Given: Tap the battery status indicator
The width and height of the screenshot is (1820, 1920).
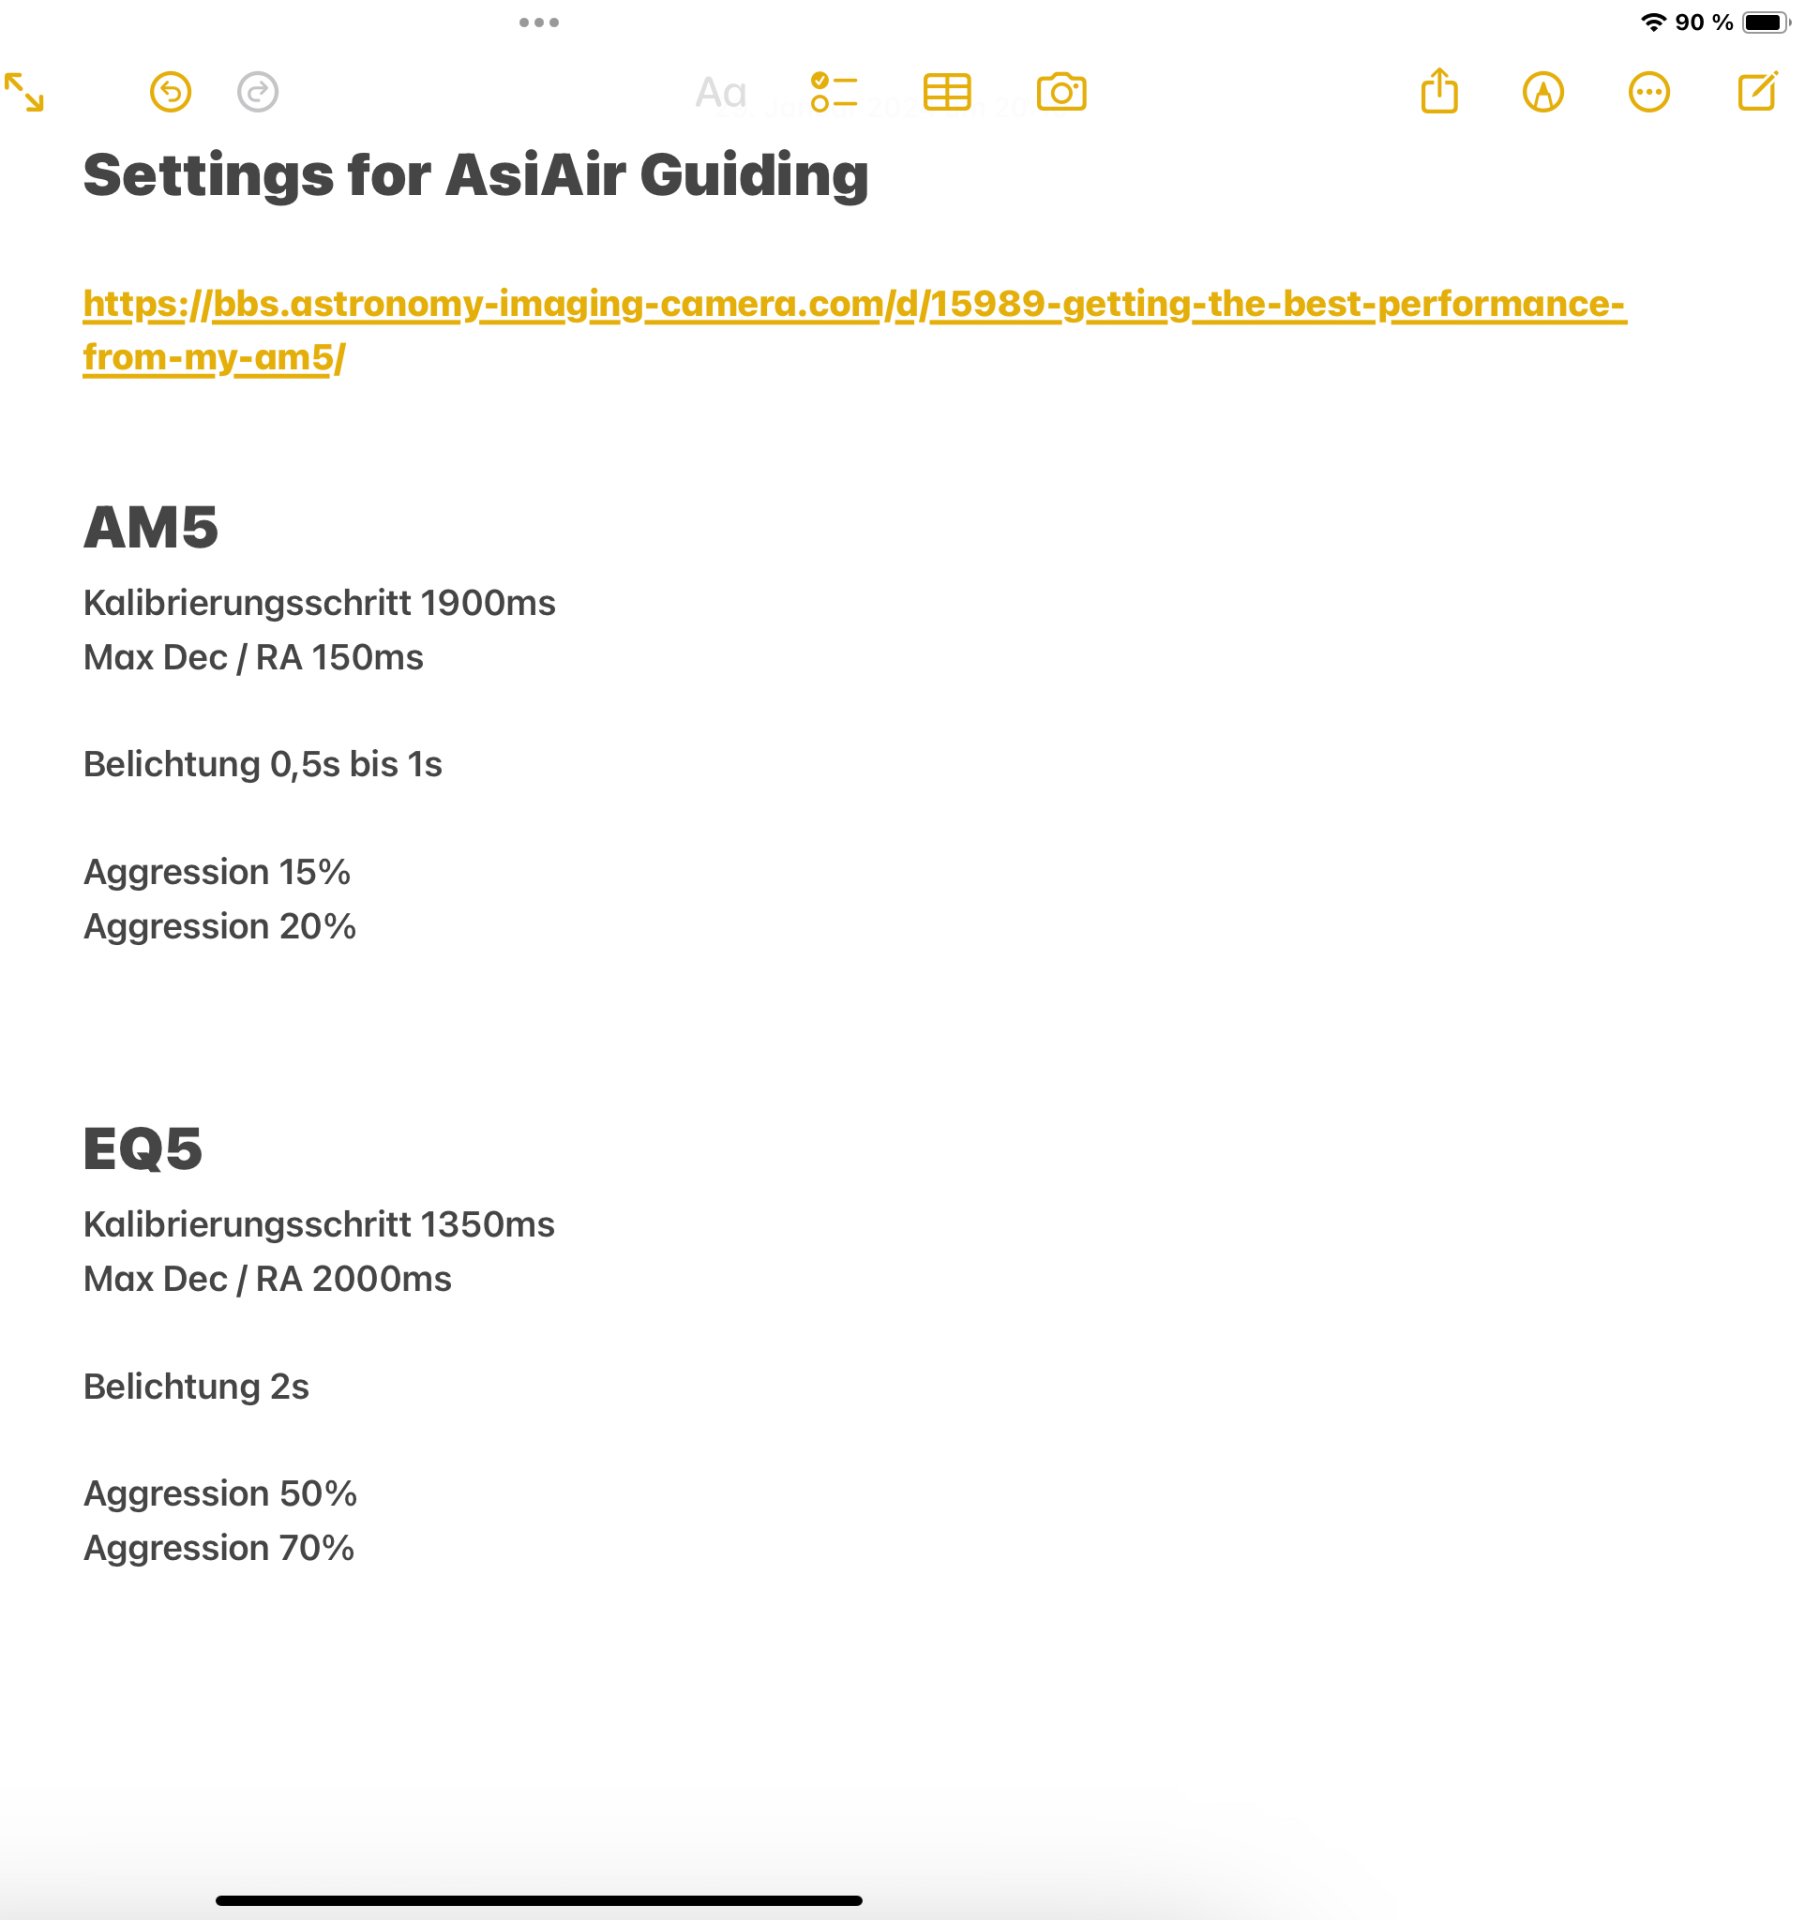Looking at the screenshot, I should point(1768,22).
